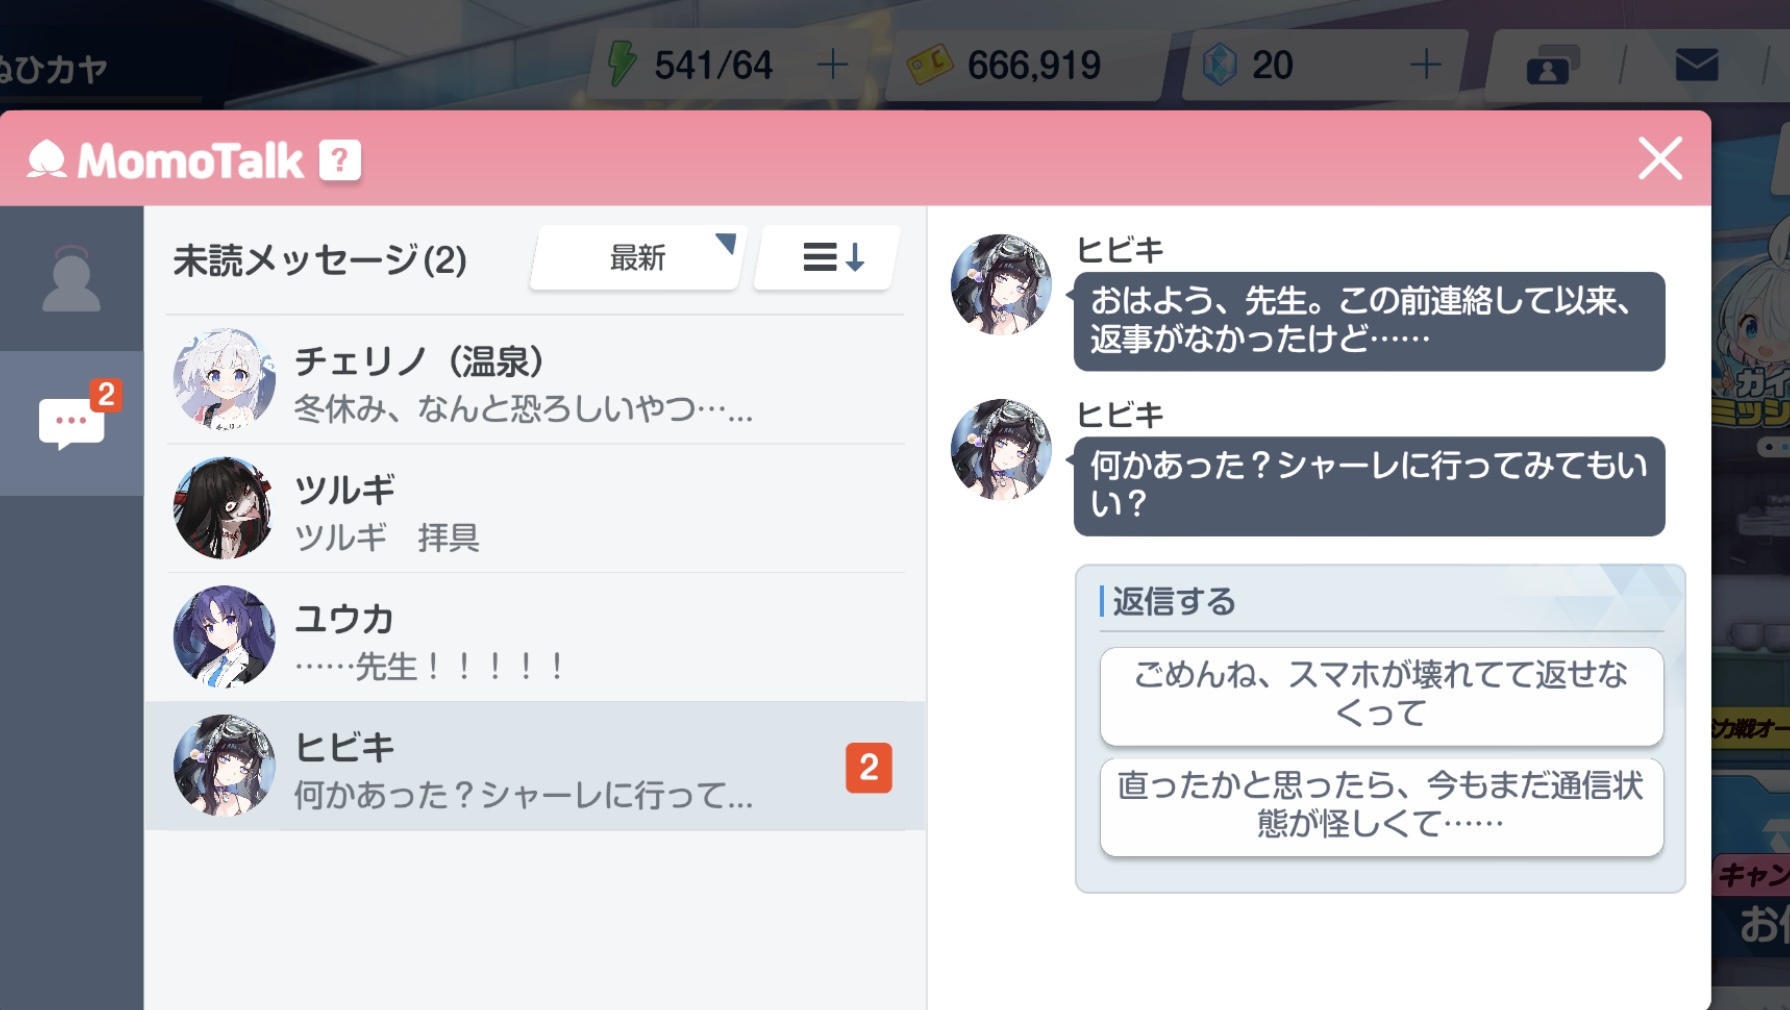Click ユウカ avatar thumbnail
The height and width of the screenshot is (1010, 1790).
pyautogui.click(x=224, y=636)
